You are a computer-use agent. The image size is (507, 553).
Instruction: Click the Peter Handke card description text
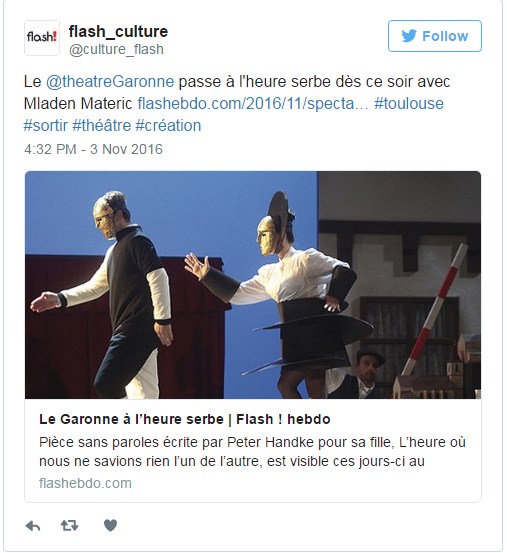coord(252,452)
